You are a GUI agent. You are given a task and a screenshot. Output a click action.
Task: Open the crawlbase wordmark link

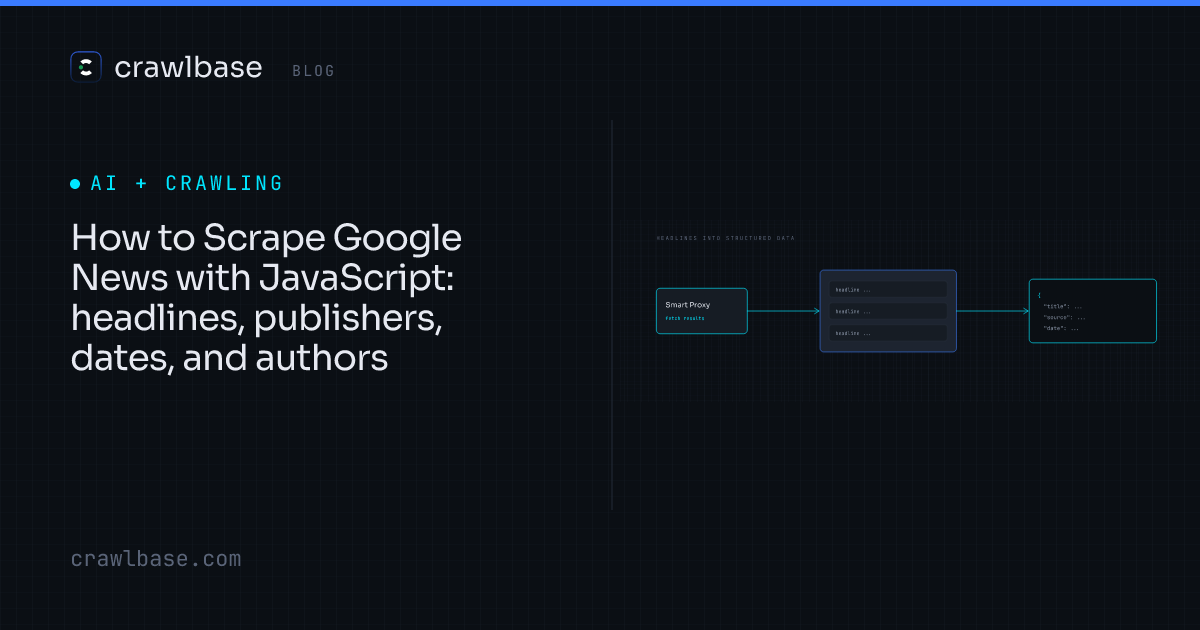coord(188,67)
